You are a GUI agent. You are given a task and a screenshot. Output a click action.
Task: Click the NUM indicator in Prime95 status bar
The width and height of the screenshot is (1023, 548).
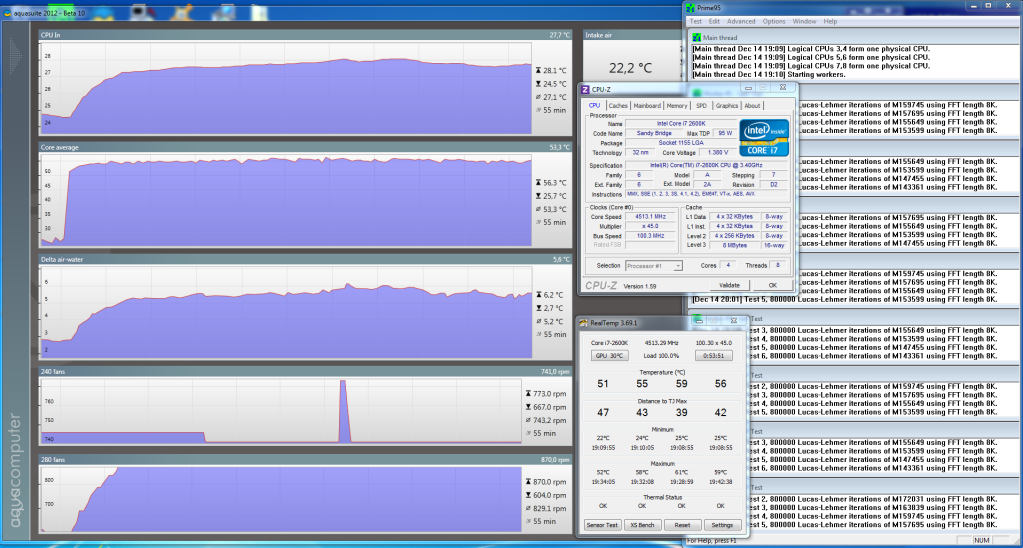(982, 540)
